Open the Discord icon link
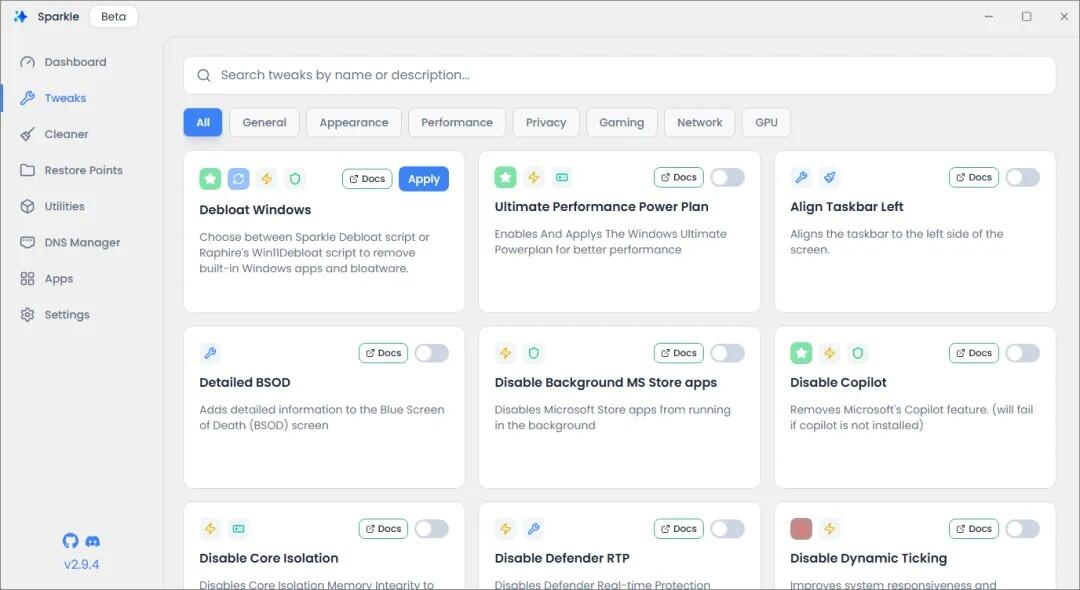 point(92,541)
